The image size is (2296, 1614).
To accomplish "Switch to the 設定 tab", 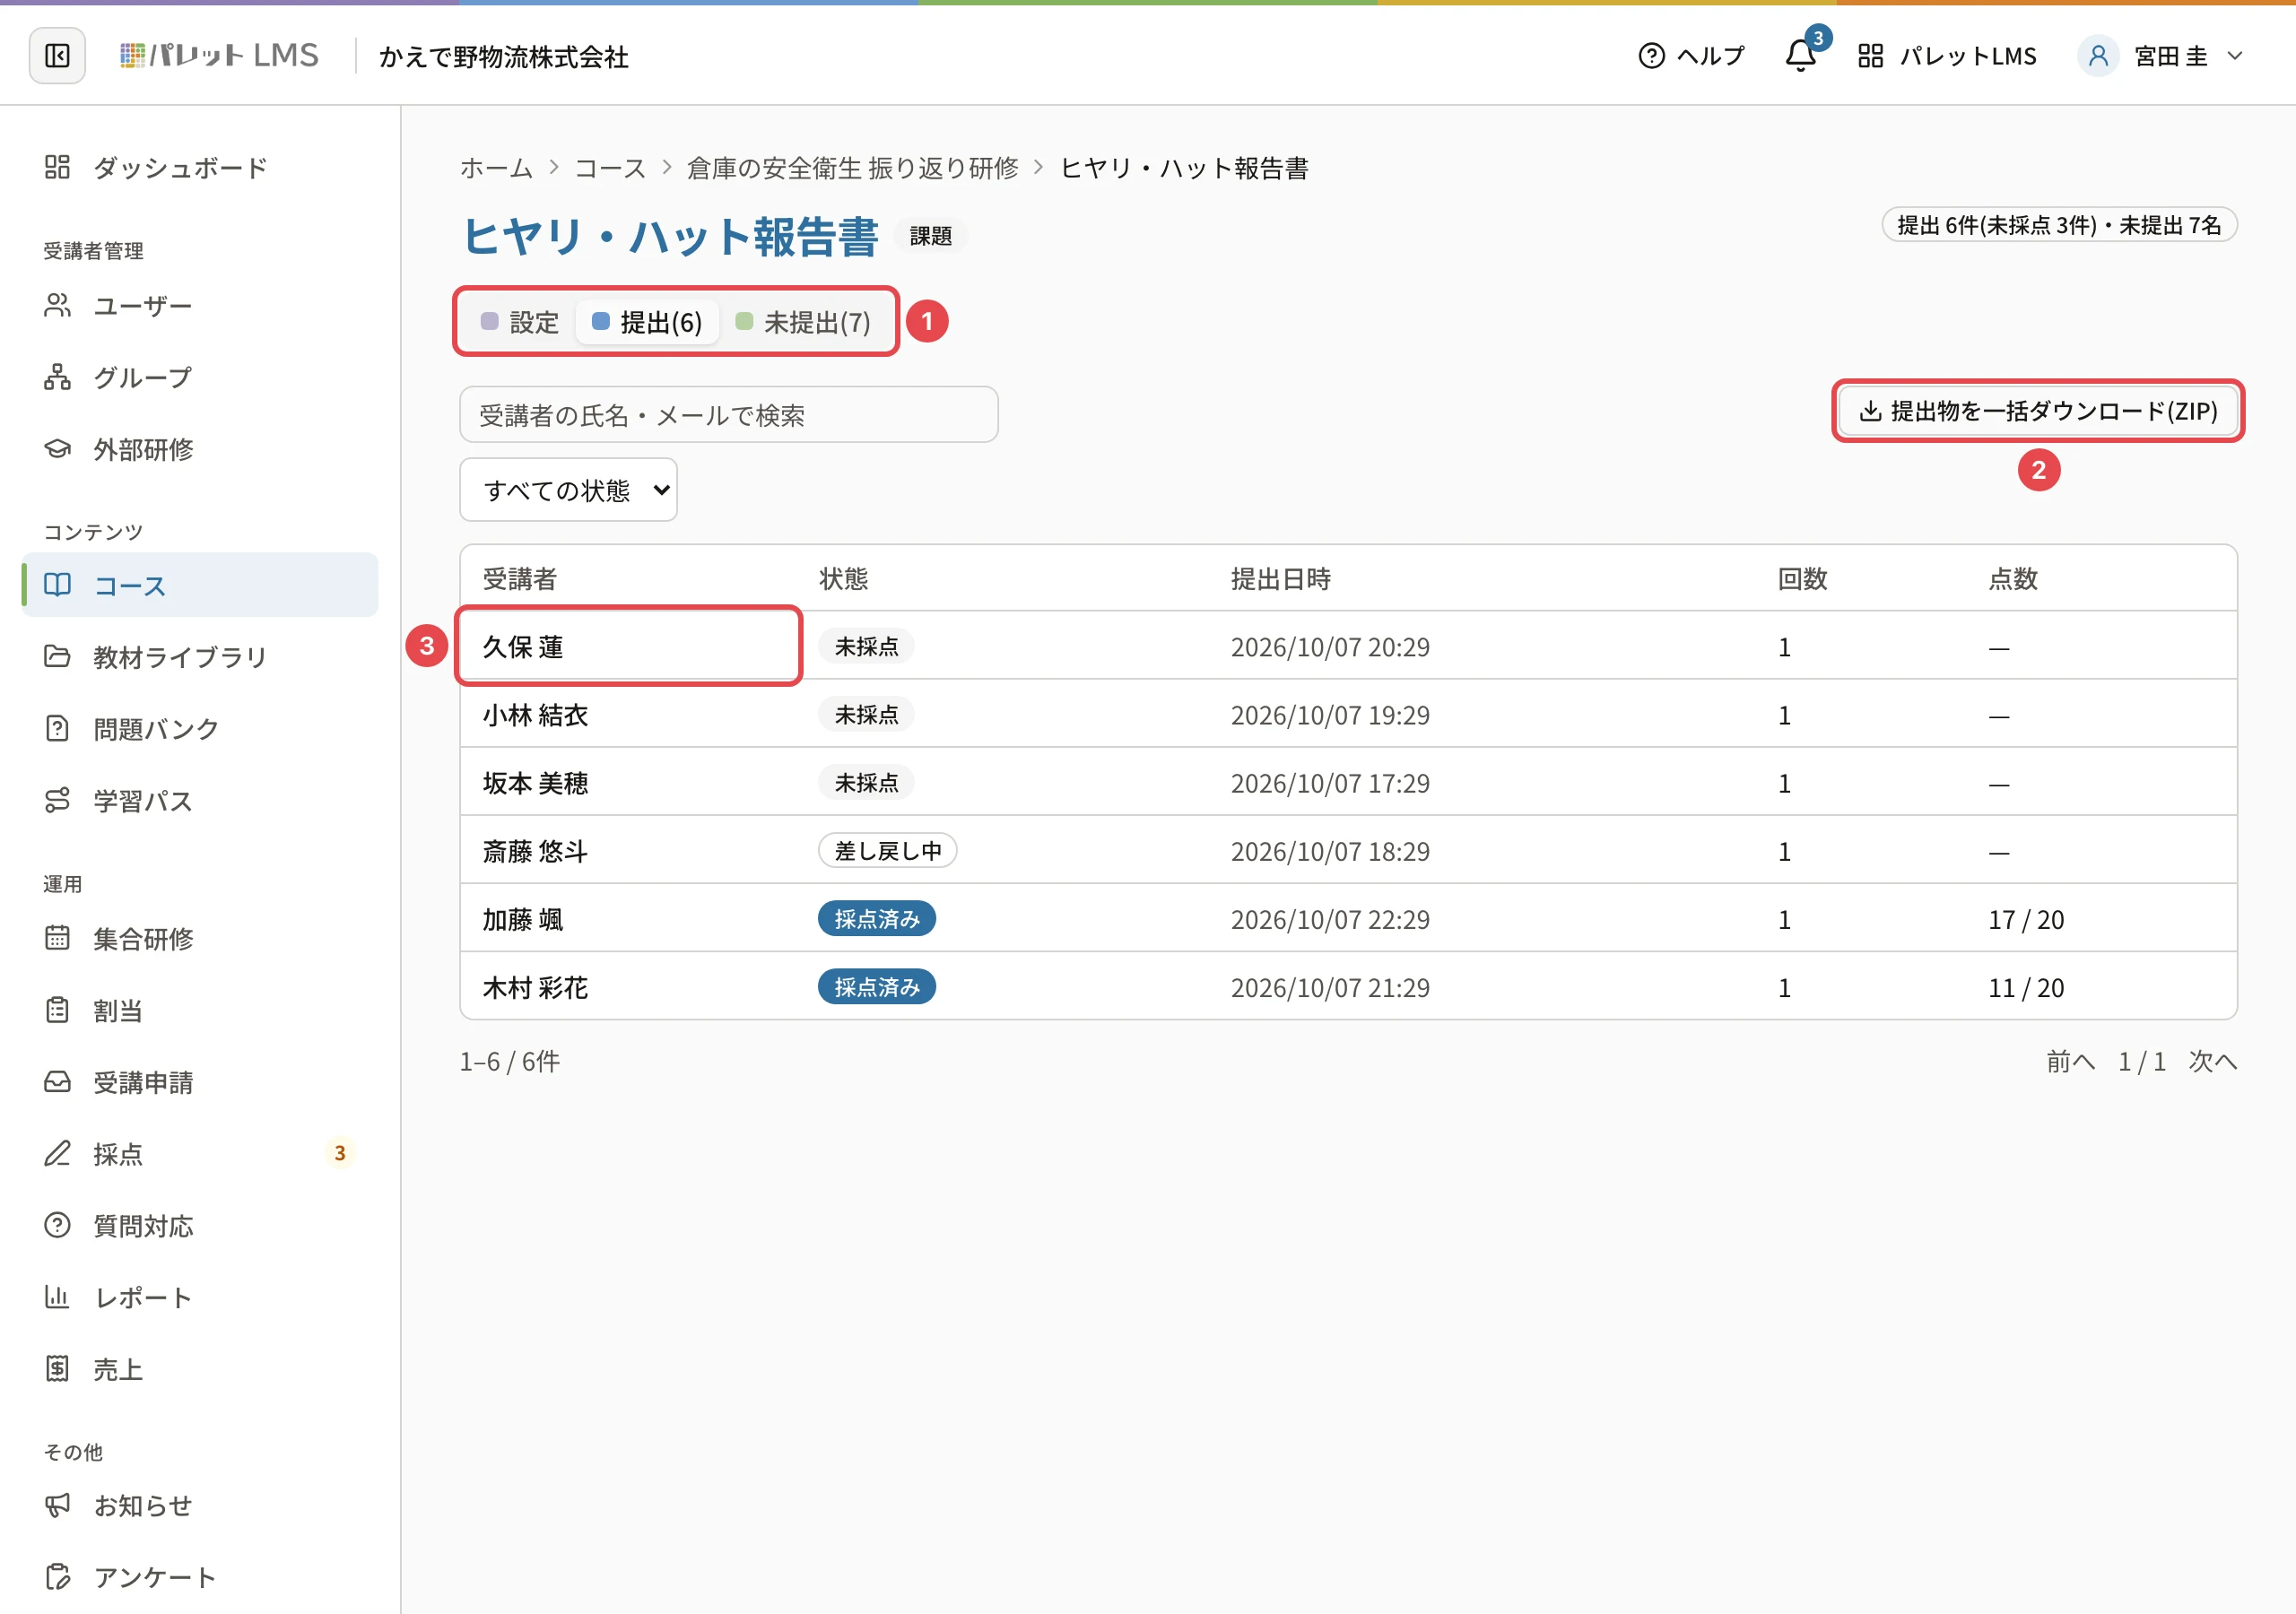I will (x=520, y=322).
